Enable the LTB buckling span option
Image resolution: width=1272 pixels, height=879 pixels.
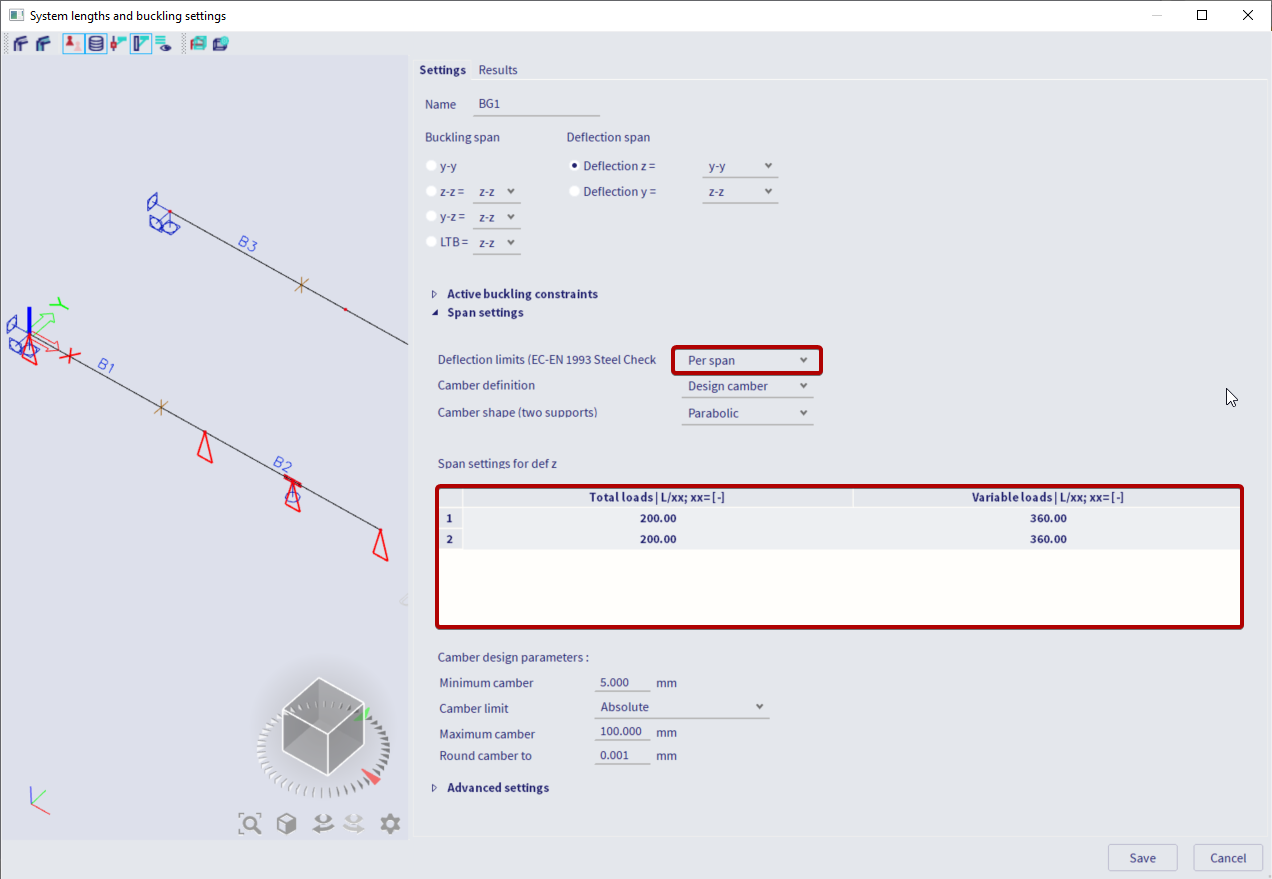pos(431,241)
